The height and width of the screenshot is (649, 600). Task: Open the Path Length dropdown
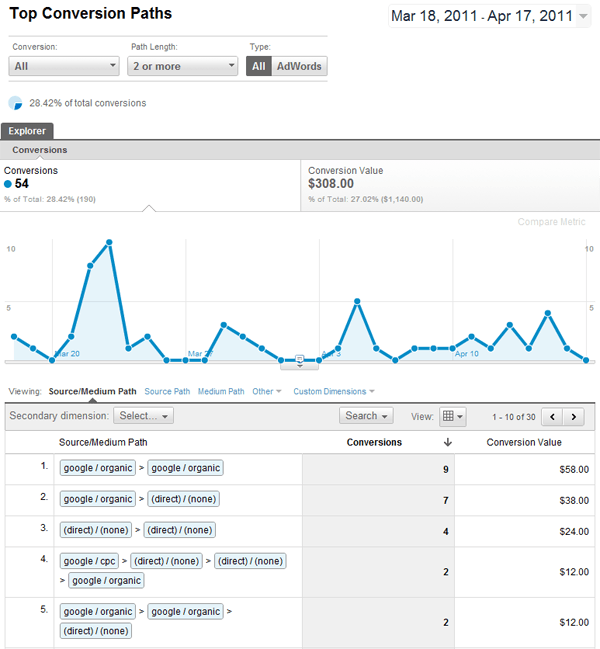[184, 66]
